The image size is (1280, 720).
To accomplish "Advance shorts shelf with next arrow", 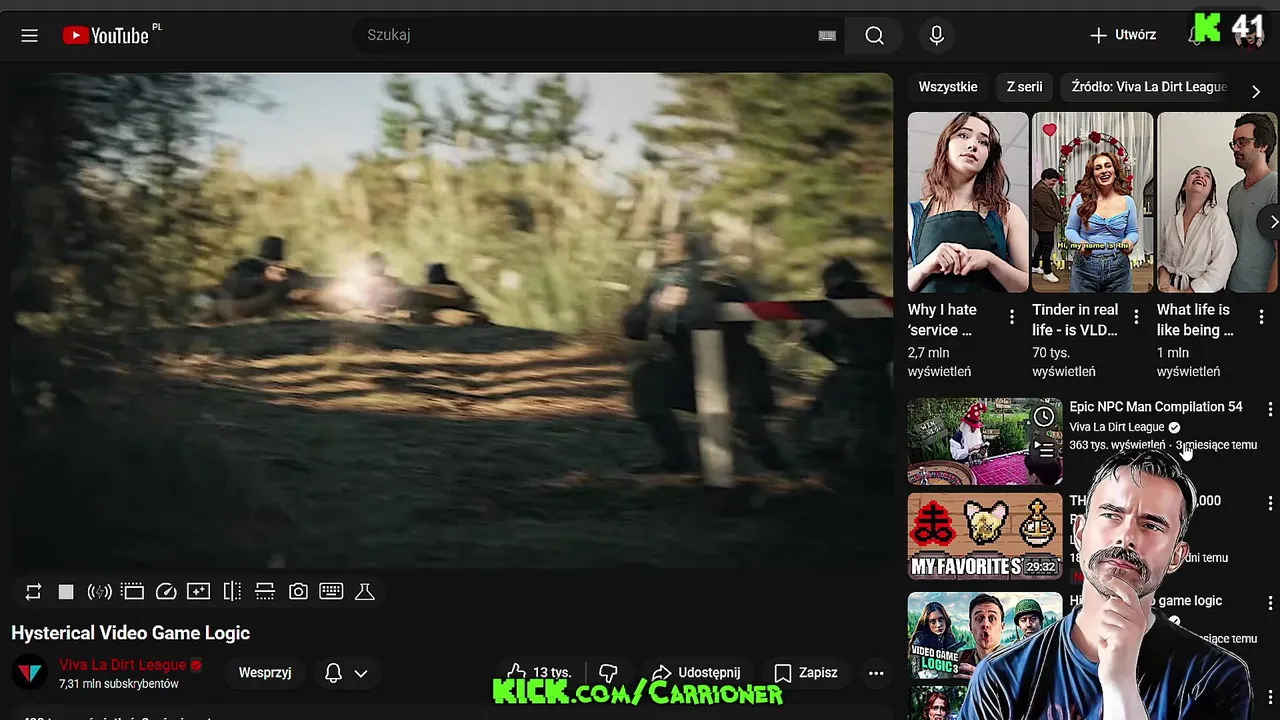I will 1271,221.
